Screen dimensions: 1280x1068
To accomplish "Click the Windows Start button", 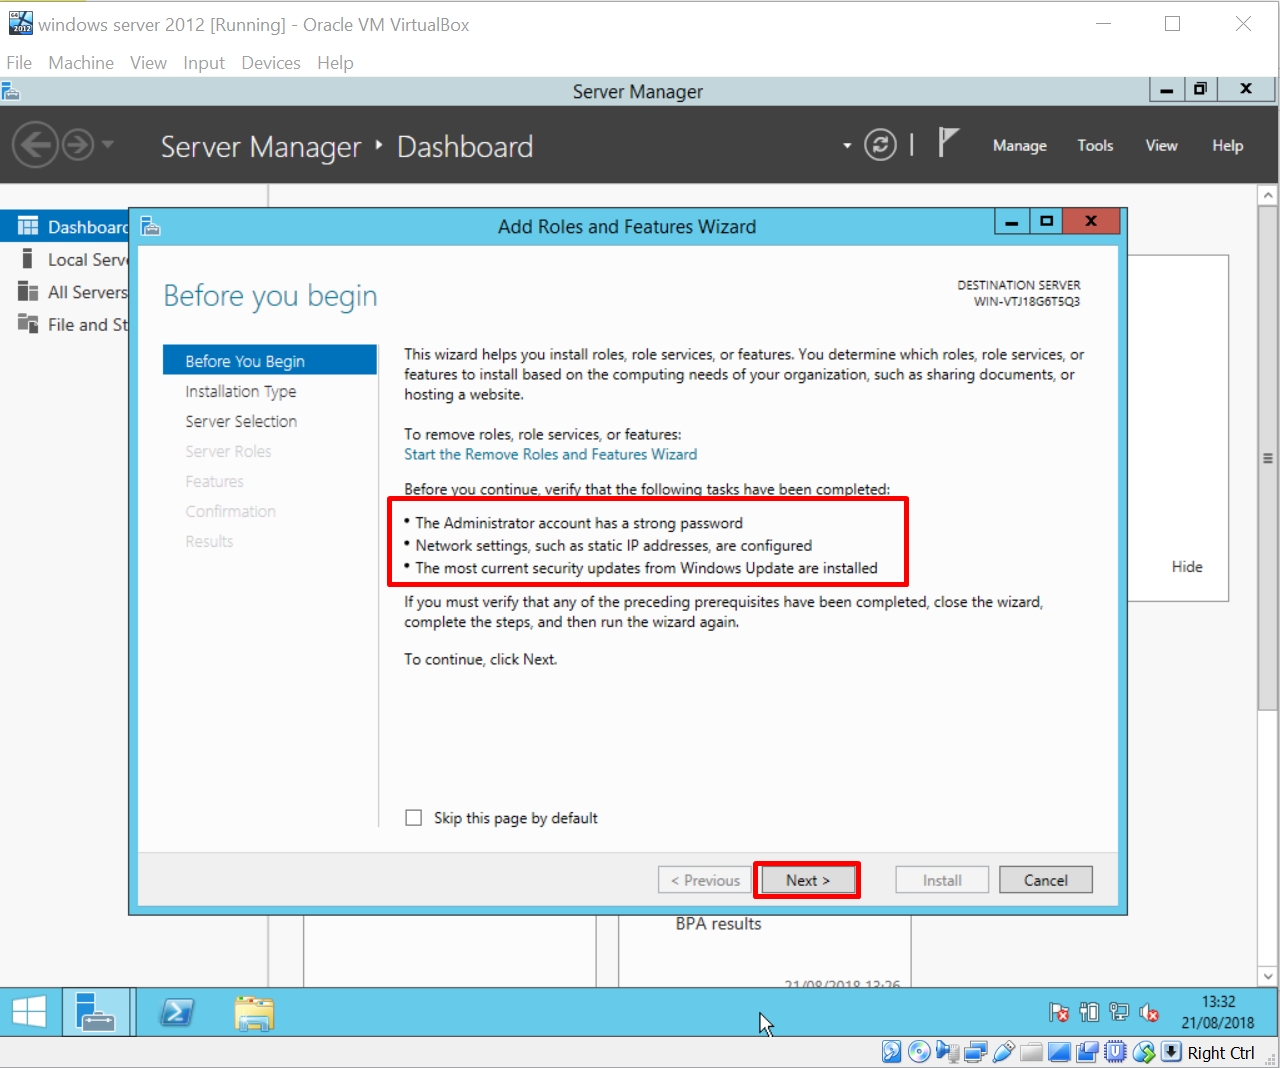I will click(x=29, y=1013).
